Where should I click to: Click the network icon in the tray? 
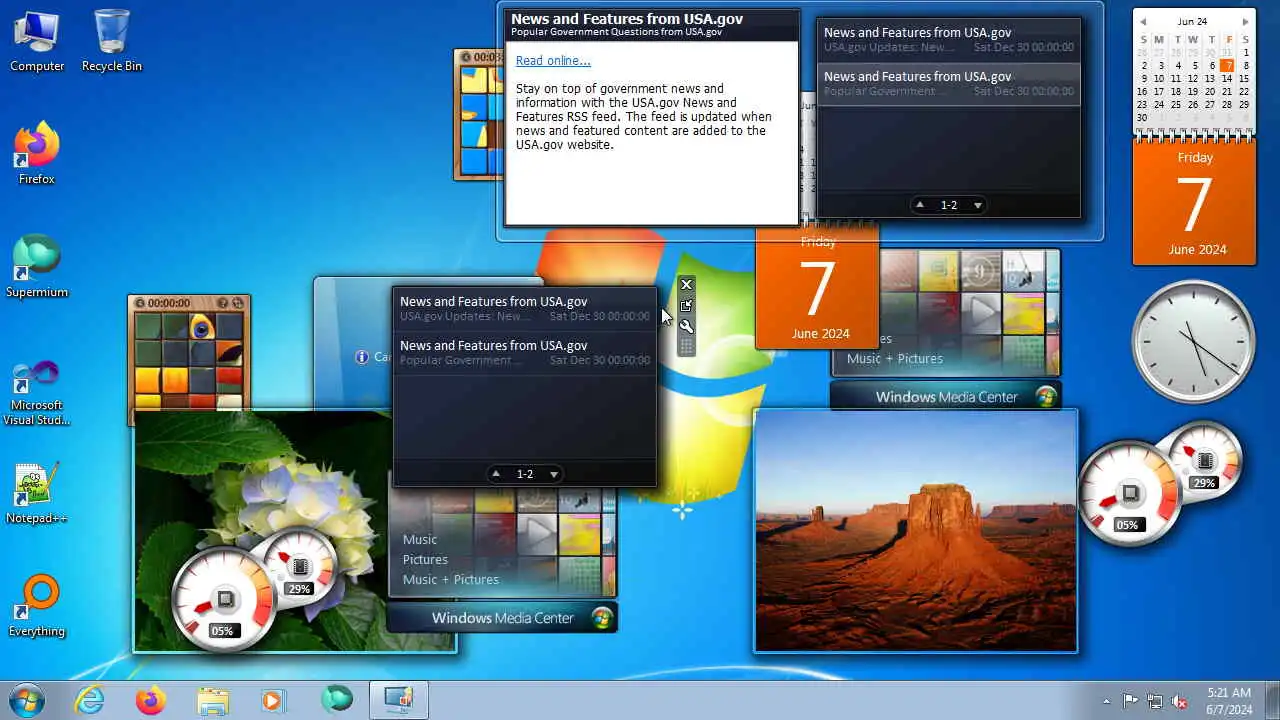1155,701
